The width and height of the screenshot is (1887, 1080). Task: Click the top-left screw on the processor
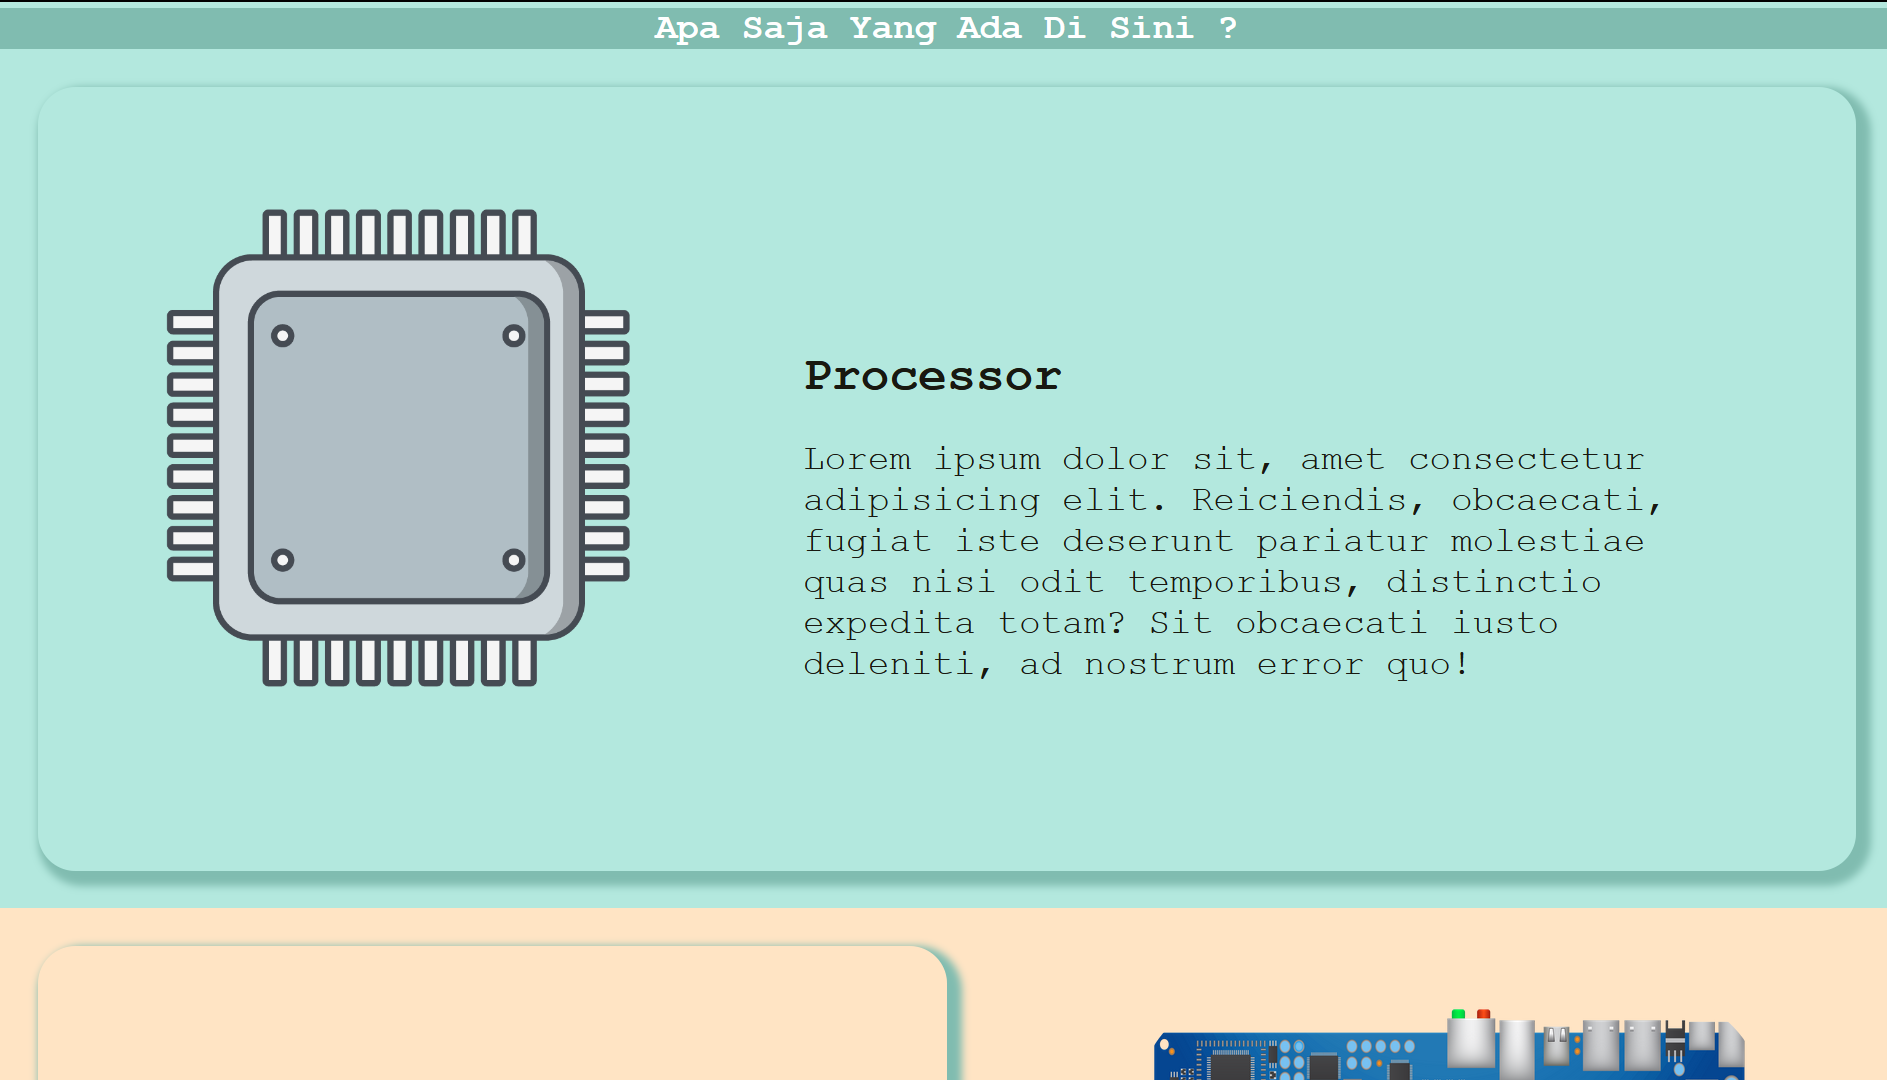click(283, 336)
